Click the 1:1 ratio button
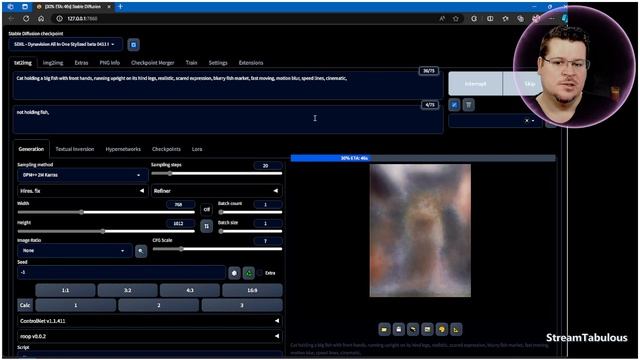The image size is (640, 360). point(65,290)
